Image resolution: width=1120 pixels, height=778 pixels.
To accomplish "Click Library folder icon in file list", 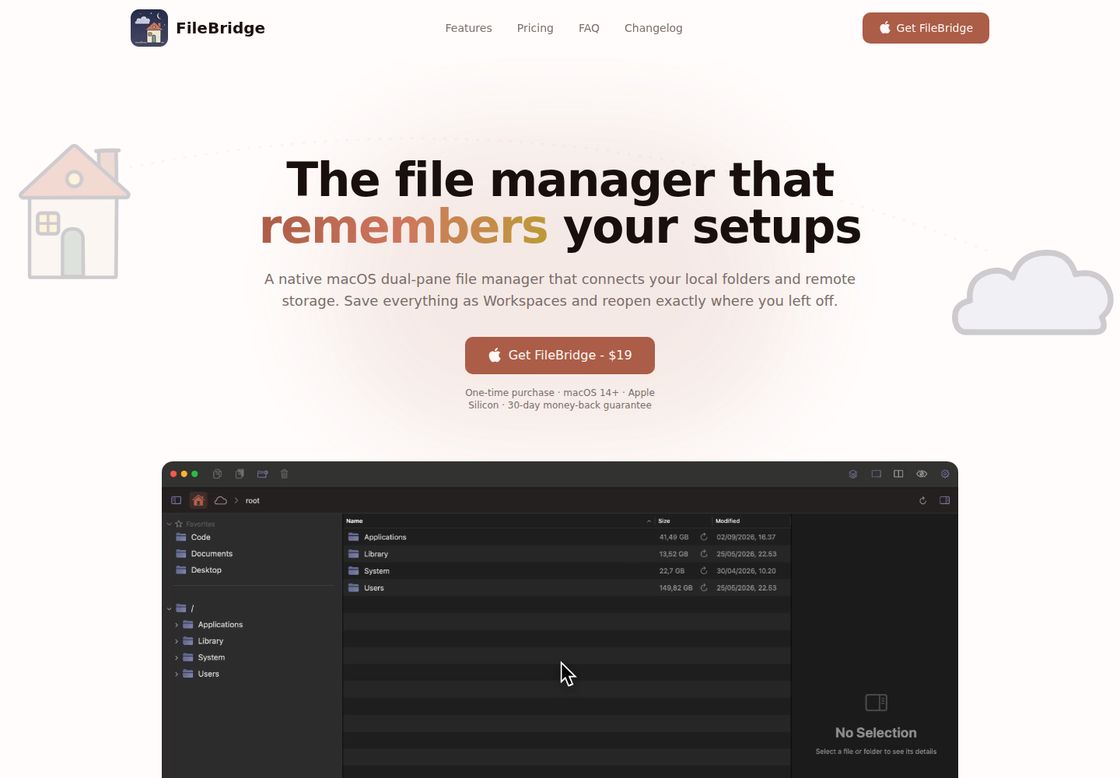I will click(353, 554).
